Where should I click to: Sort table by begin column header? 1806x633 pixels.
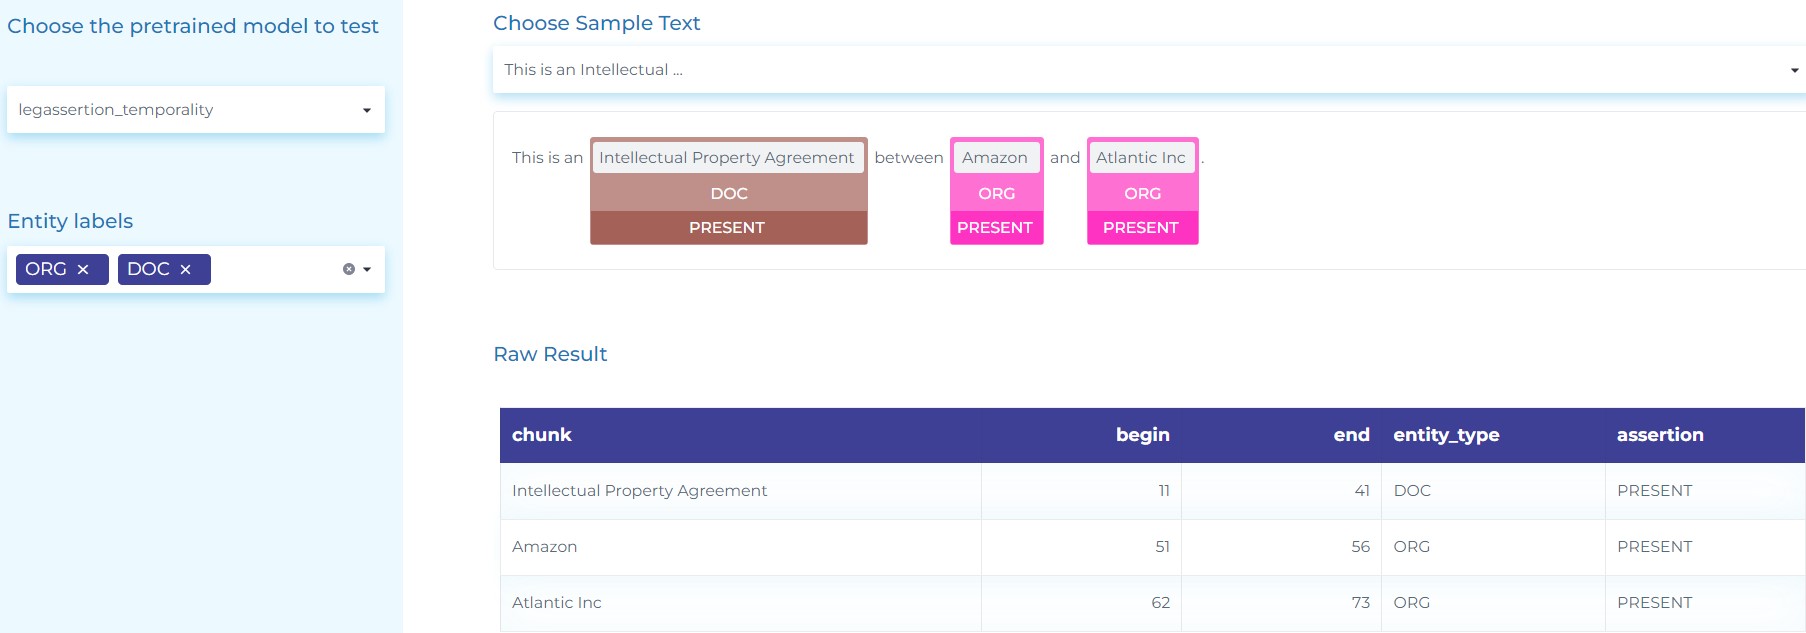click(x=1142, y=435)
